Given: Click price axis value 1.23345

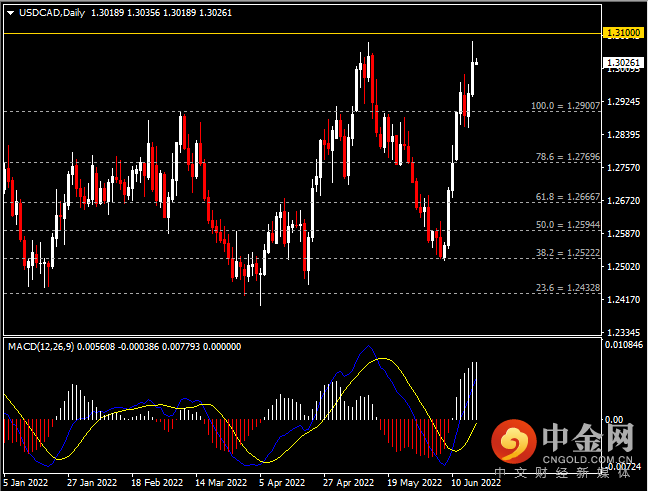Looking at the screenshot, I should point(623,333).
